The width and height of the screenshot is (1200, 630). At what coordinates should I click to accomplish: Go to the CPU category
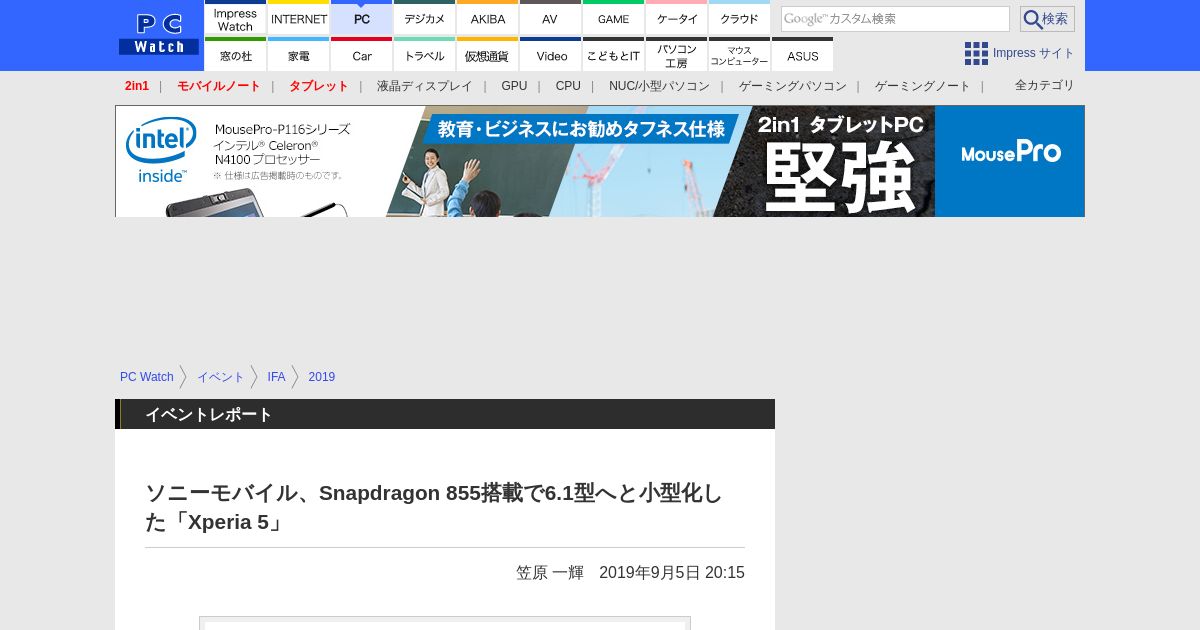pyautogui.click(x=568, y=86)
